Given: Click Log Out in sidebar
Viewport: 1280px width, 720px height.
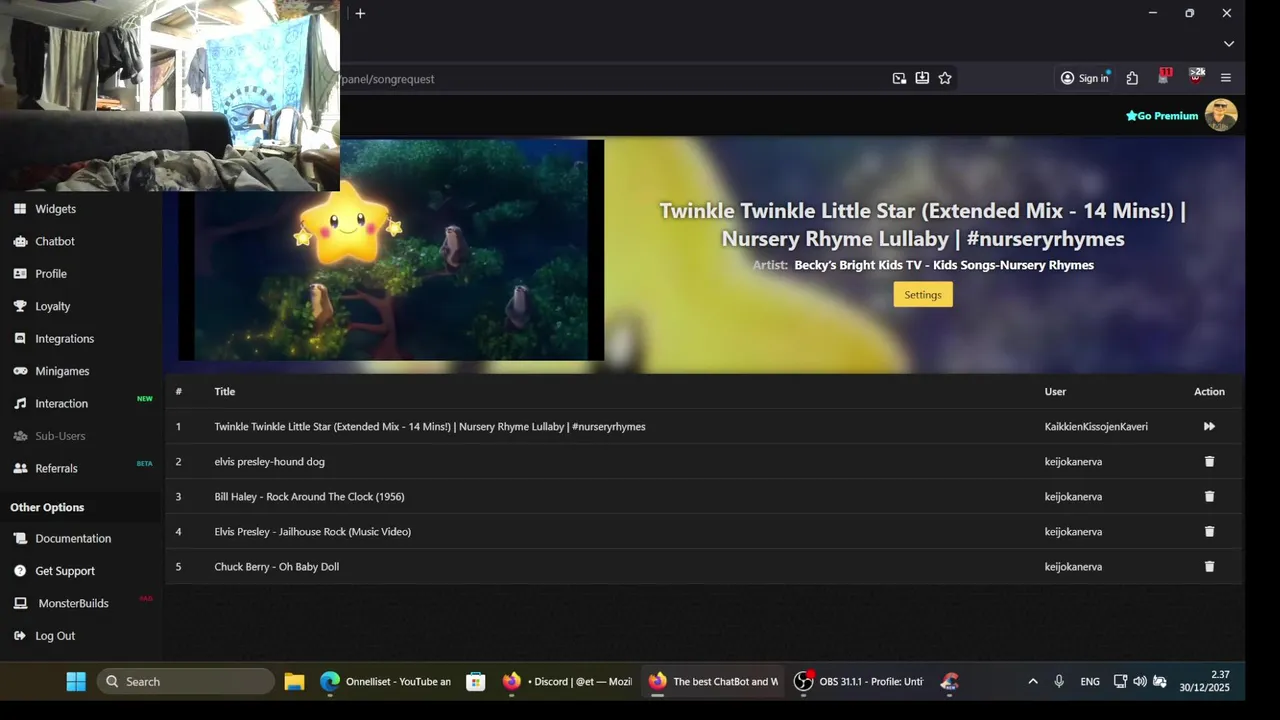Looking at the screenshot, I should [55, 636].
